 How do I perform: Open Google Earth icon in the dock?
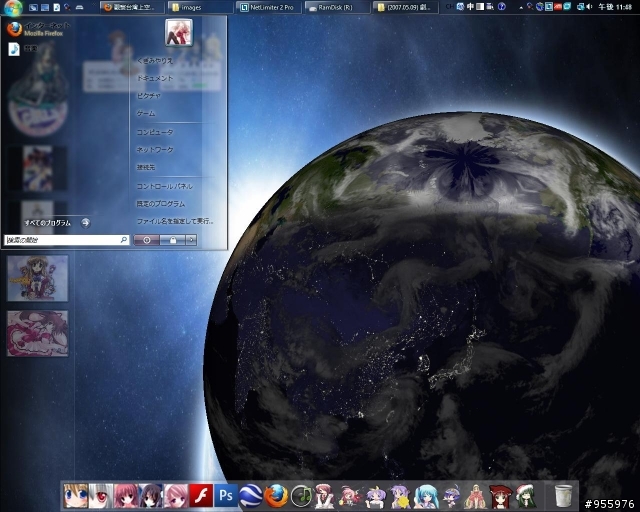click(252, 495)
